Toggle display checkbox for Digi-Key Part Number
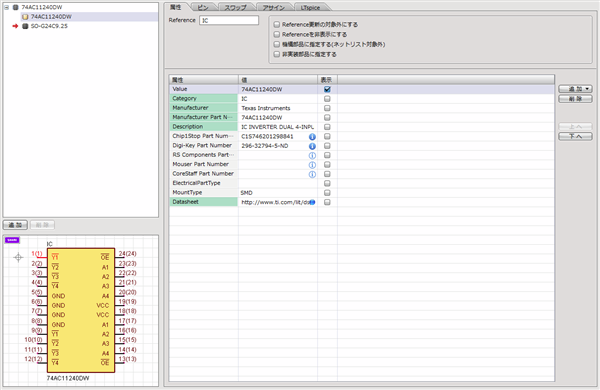 coord(327,146)
